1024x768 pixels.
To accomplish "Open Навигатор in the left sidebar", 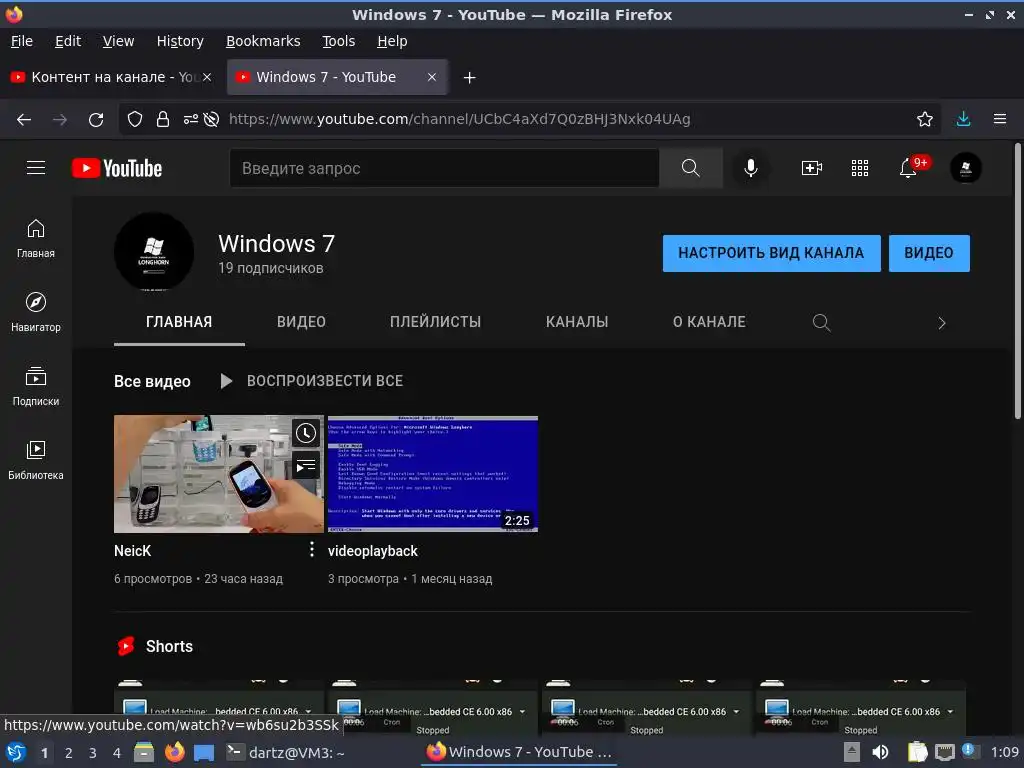I will pos(36,312).
